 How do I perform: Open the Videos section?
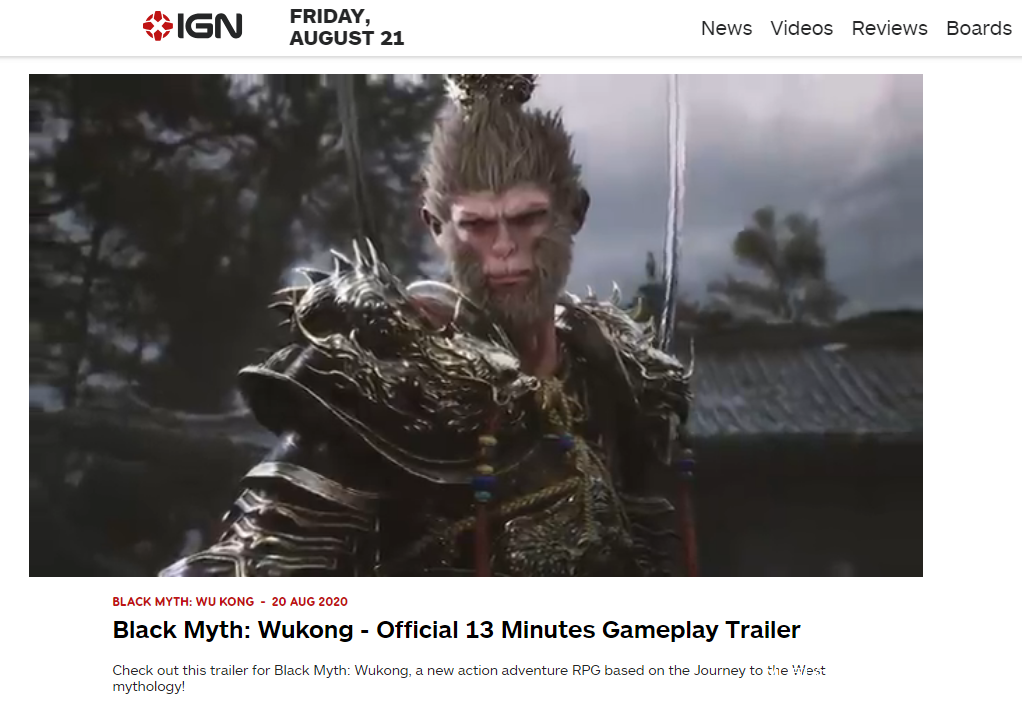pyautogui.click(x=801, y=28)
